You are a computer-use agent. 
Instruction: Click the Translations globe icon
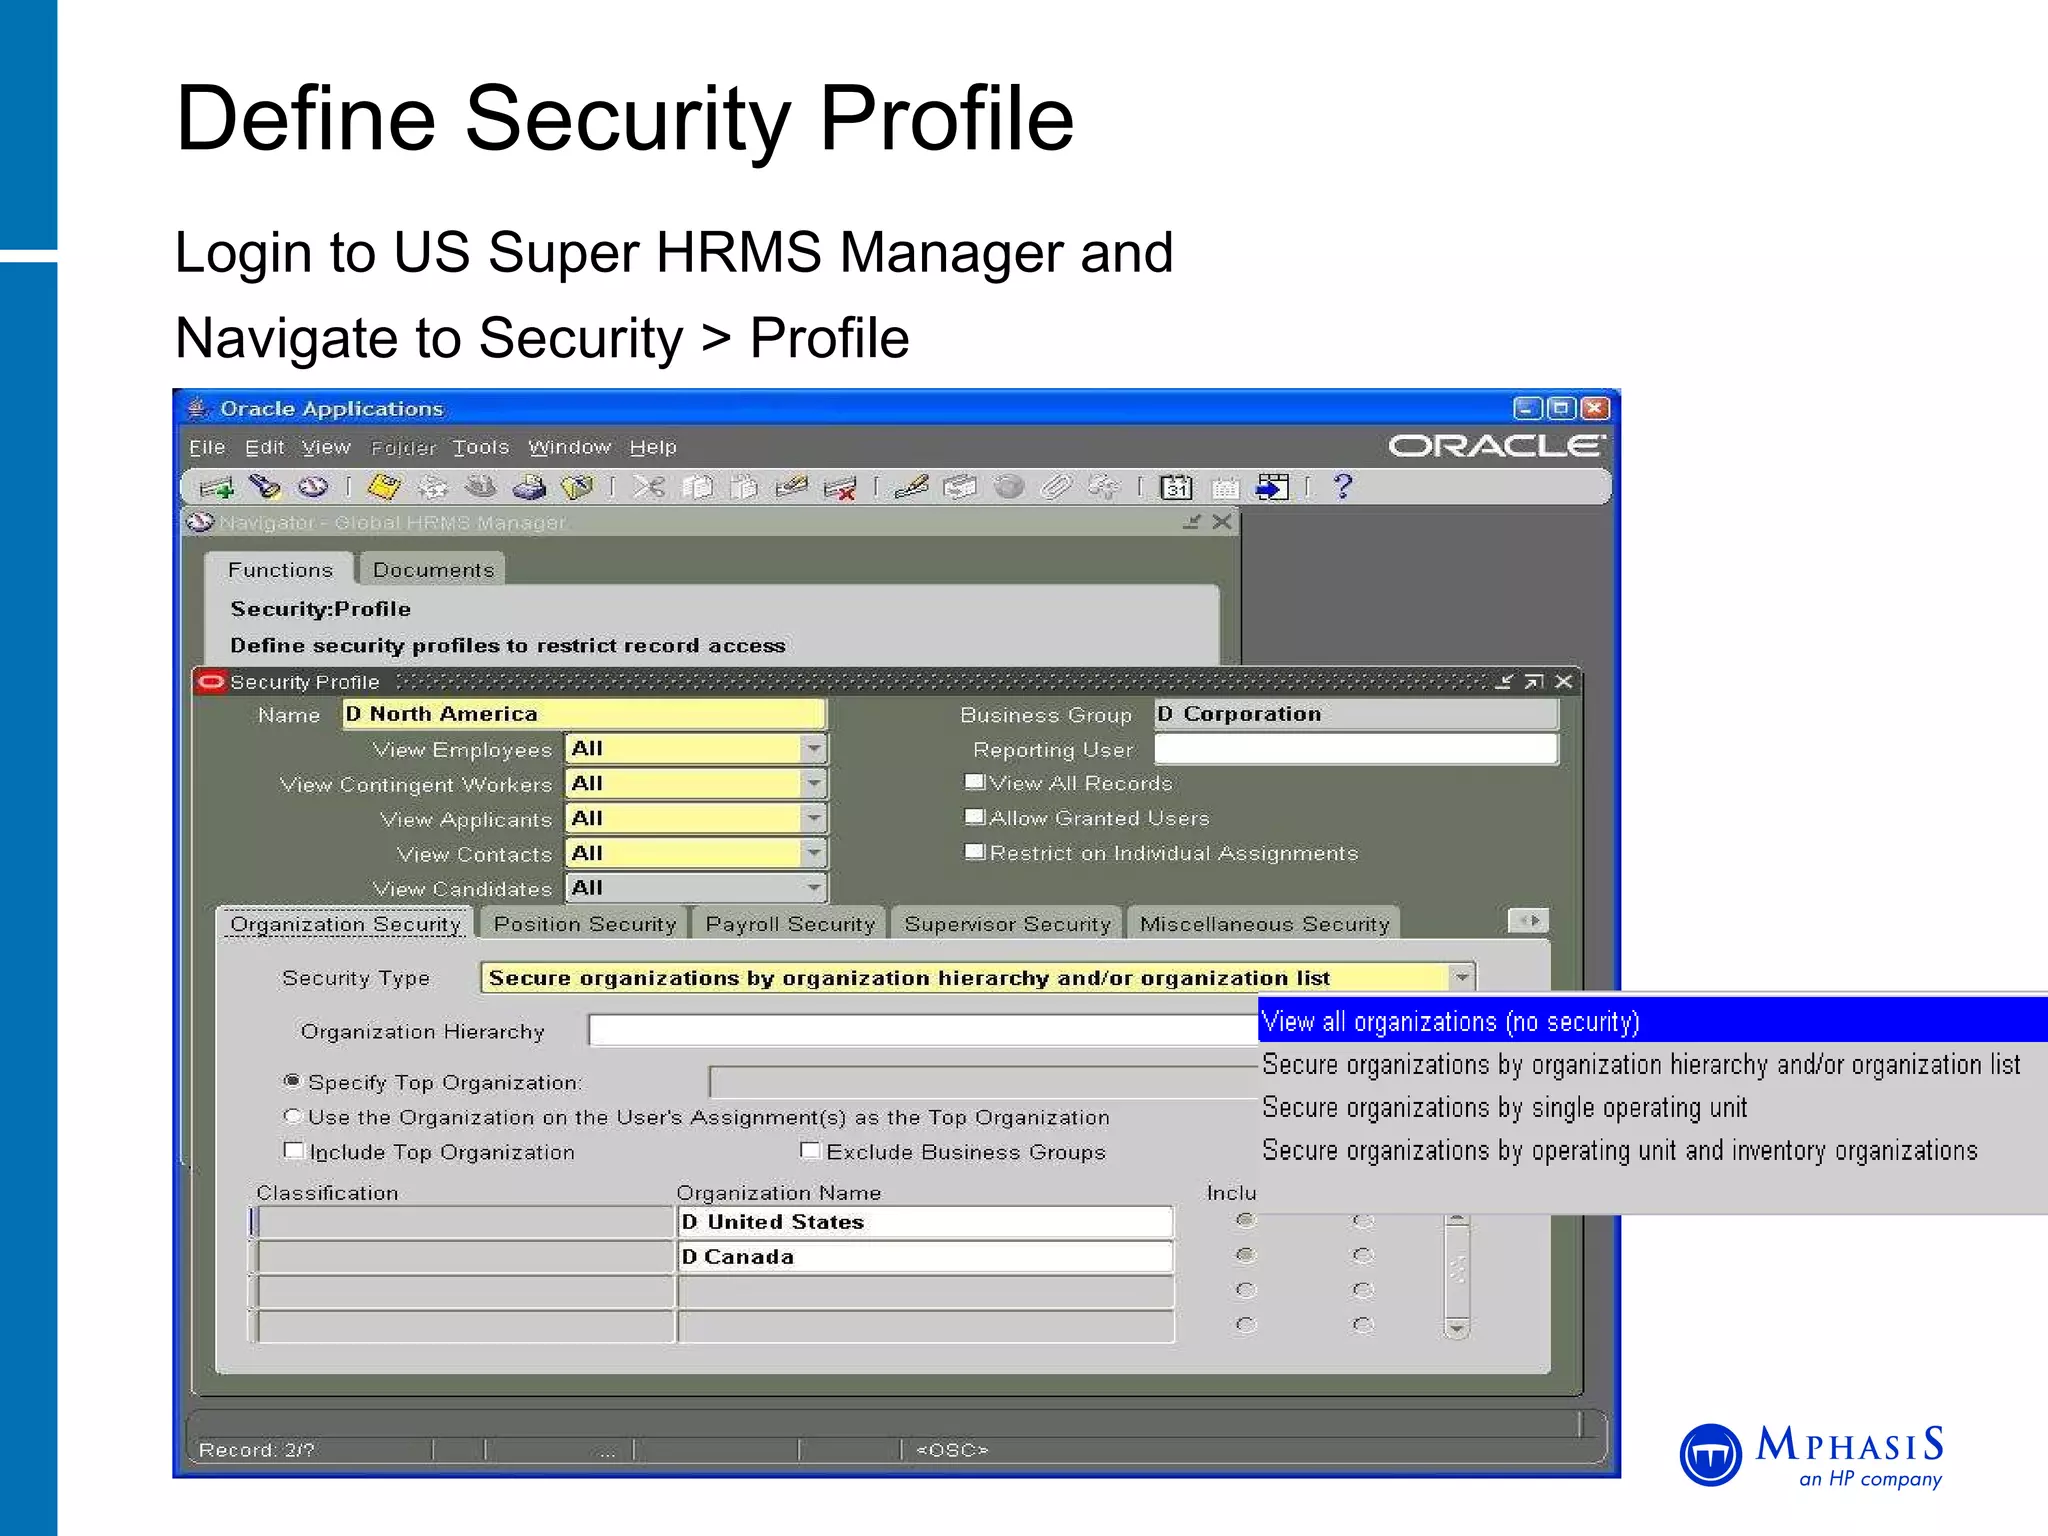click(x=1009, y=487)
